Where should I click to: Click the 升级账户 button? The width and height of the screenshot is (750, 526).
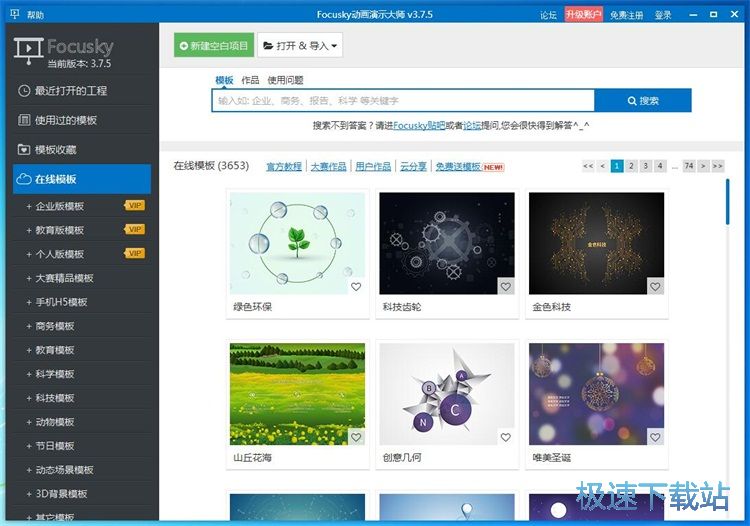[x=584, y=14]
